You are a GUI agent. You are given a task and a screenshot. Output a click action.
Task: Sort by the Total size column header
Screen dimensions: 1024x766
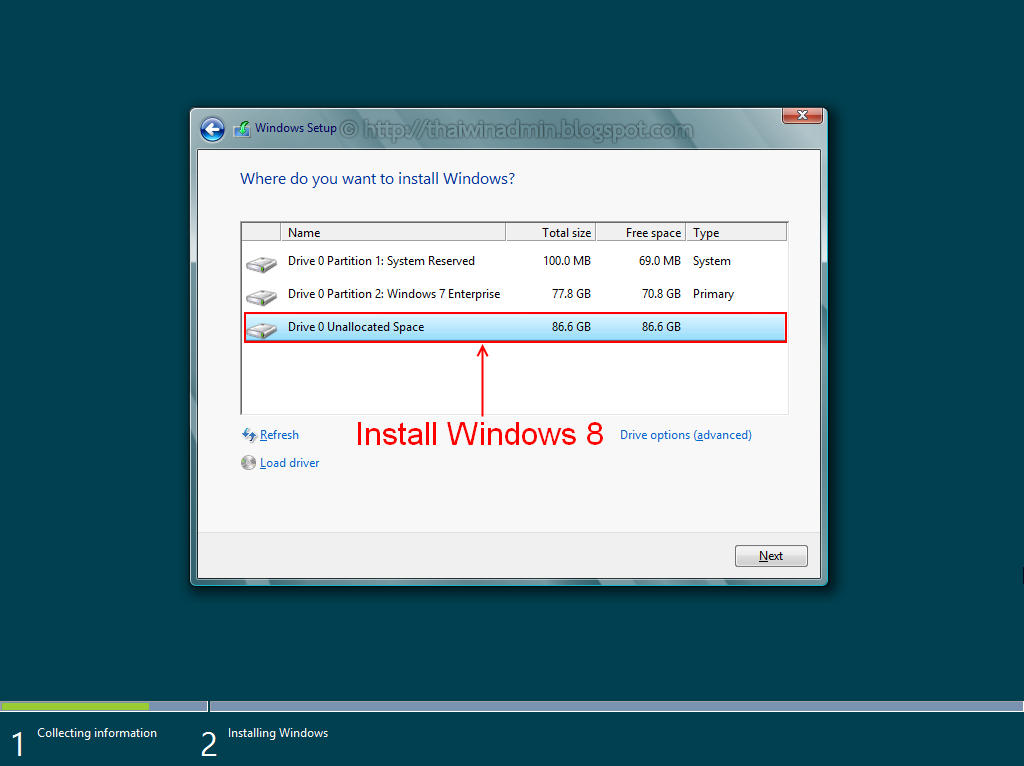click(551, 232)
